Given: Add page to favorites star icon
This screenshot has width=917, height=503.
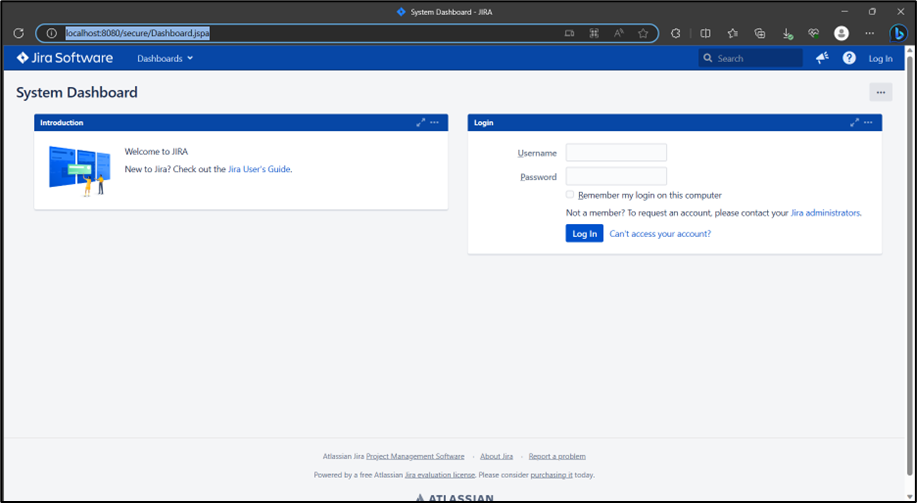Looking at the screenshot, I should coord(643,33).
